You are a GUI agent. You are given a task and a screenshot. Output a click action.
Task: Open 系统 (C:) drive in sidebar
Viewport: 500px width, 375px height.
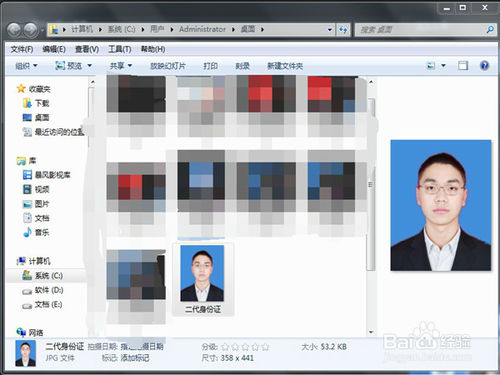tap(42, 276)
